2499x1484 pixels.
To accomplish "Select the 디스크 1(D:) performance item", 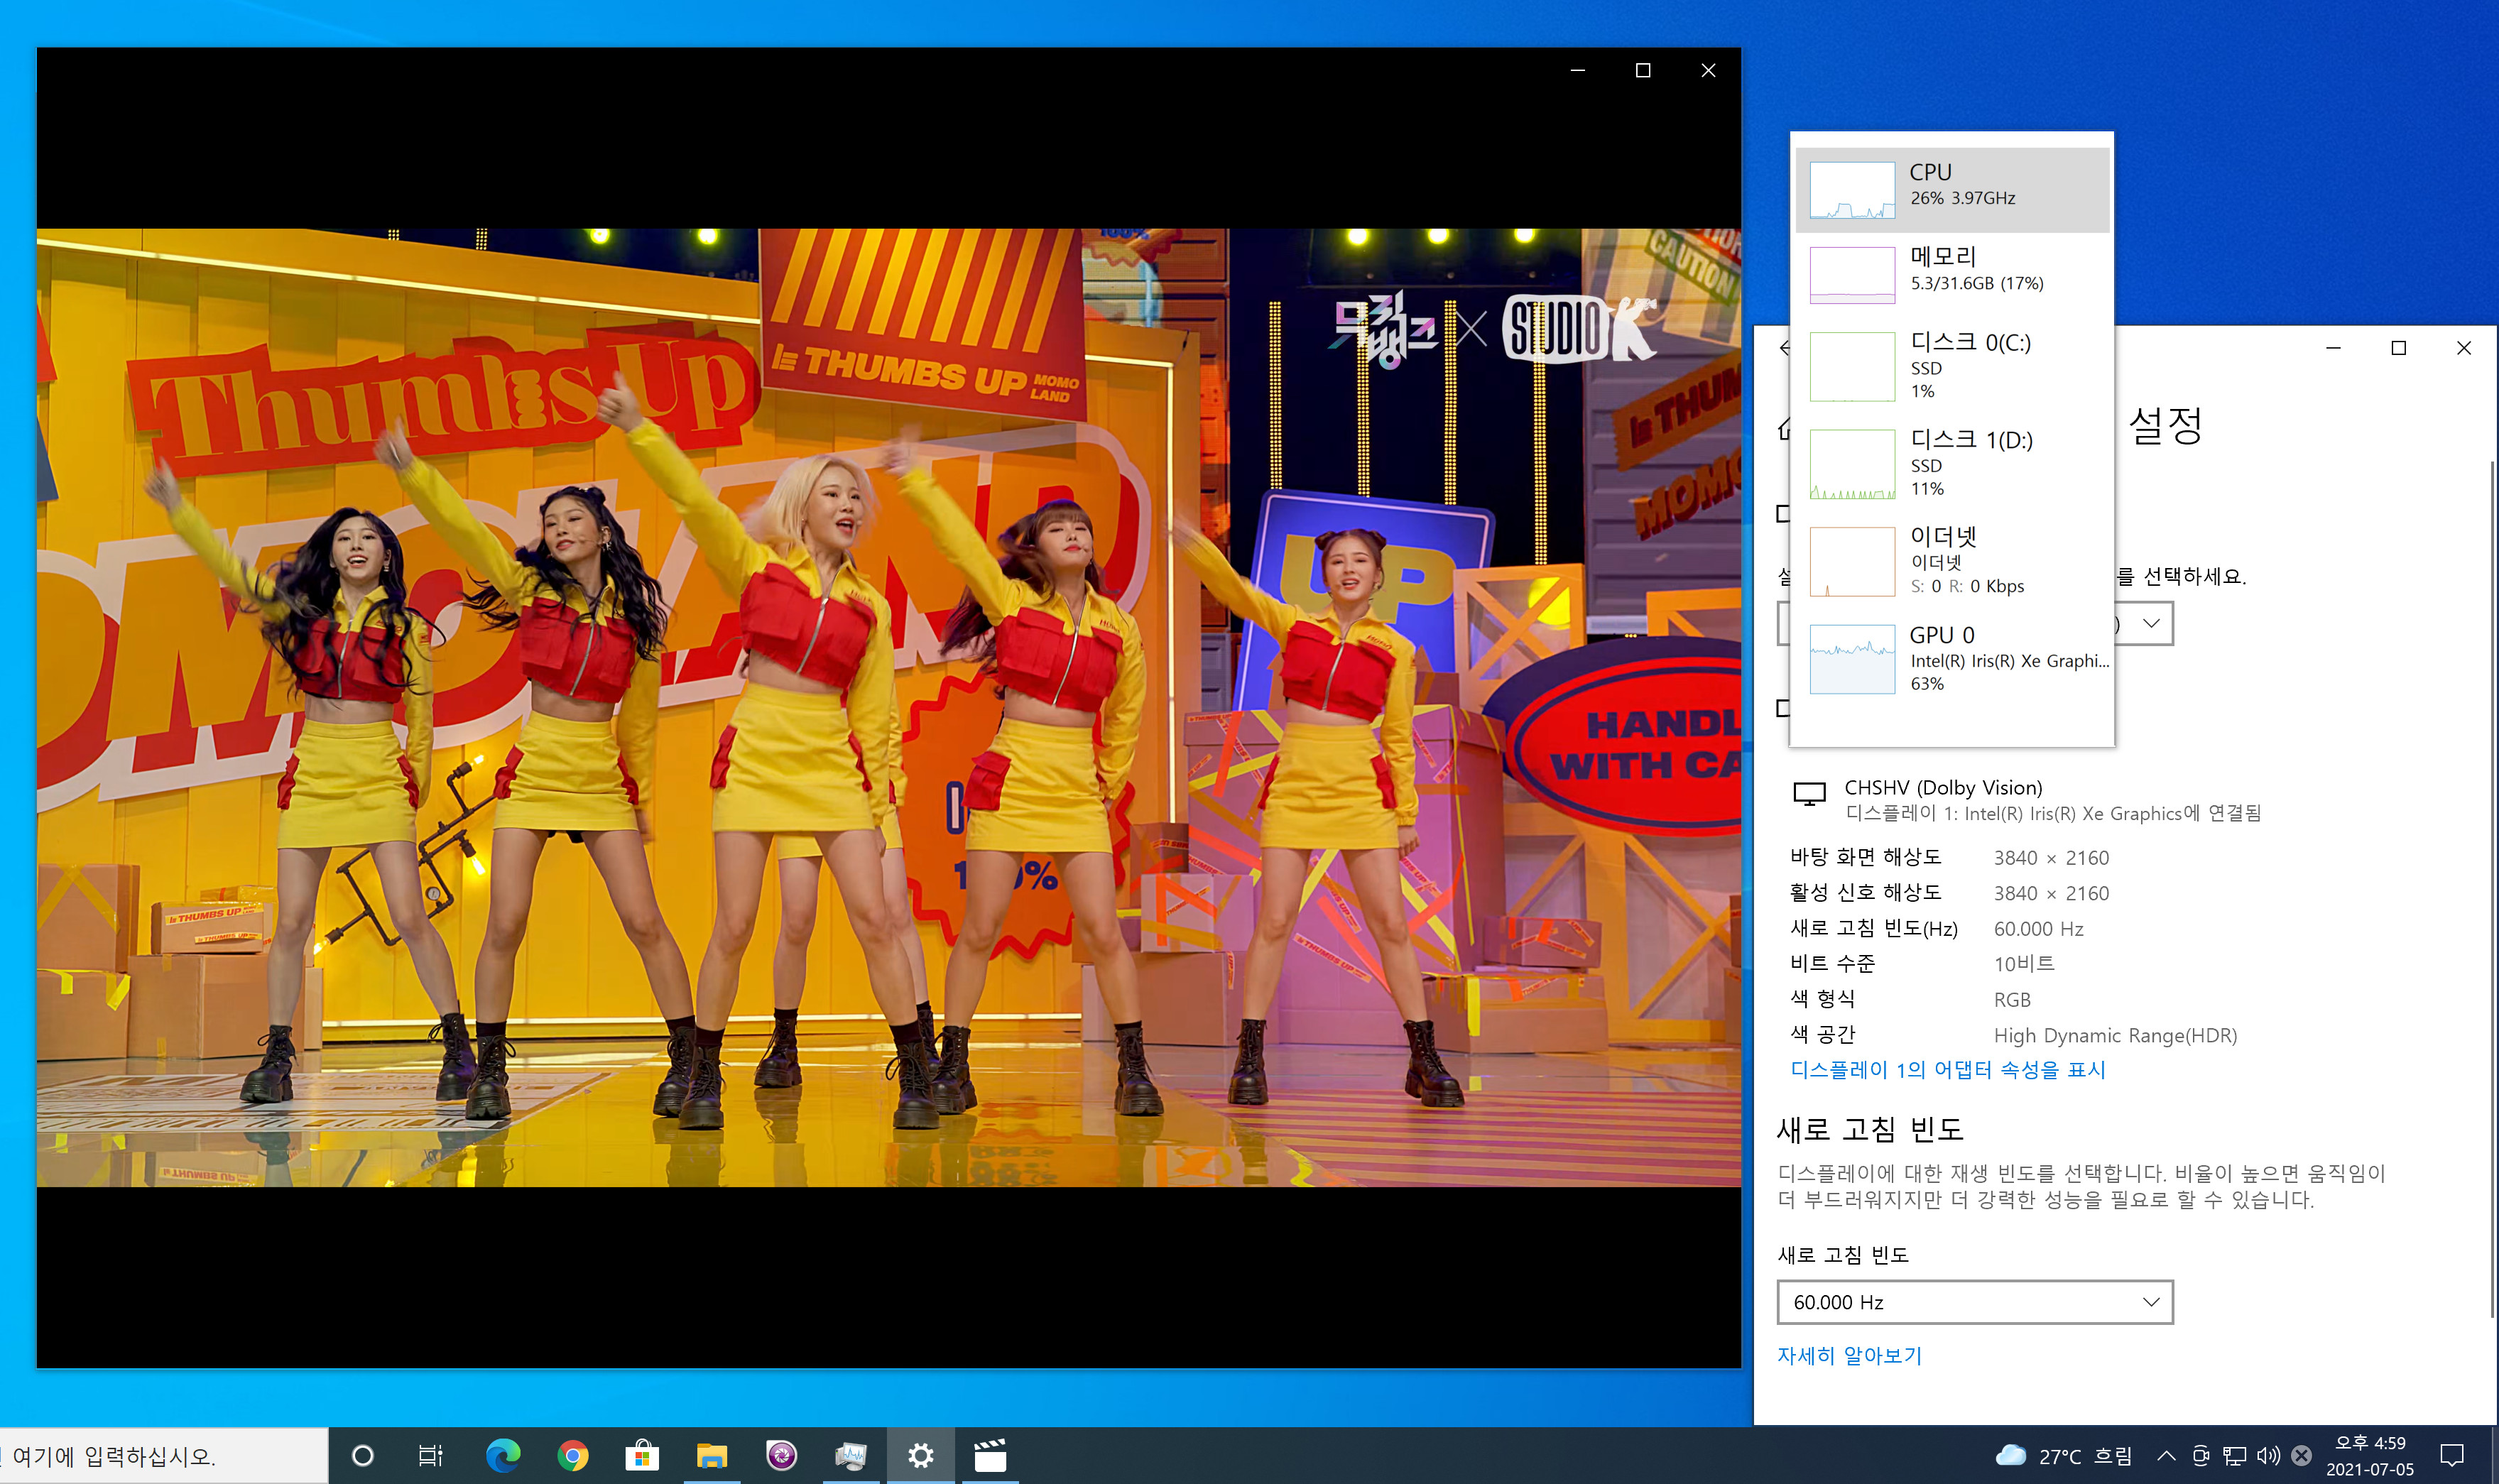I will click(x=1951, y=463).
